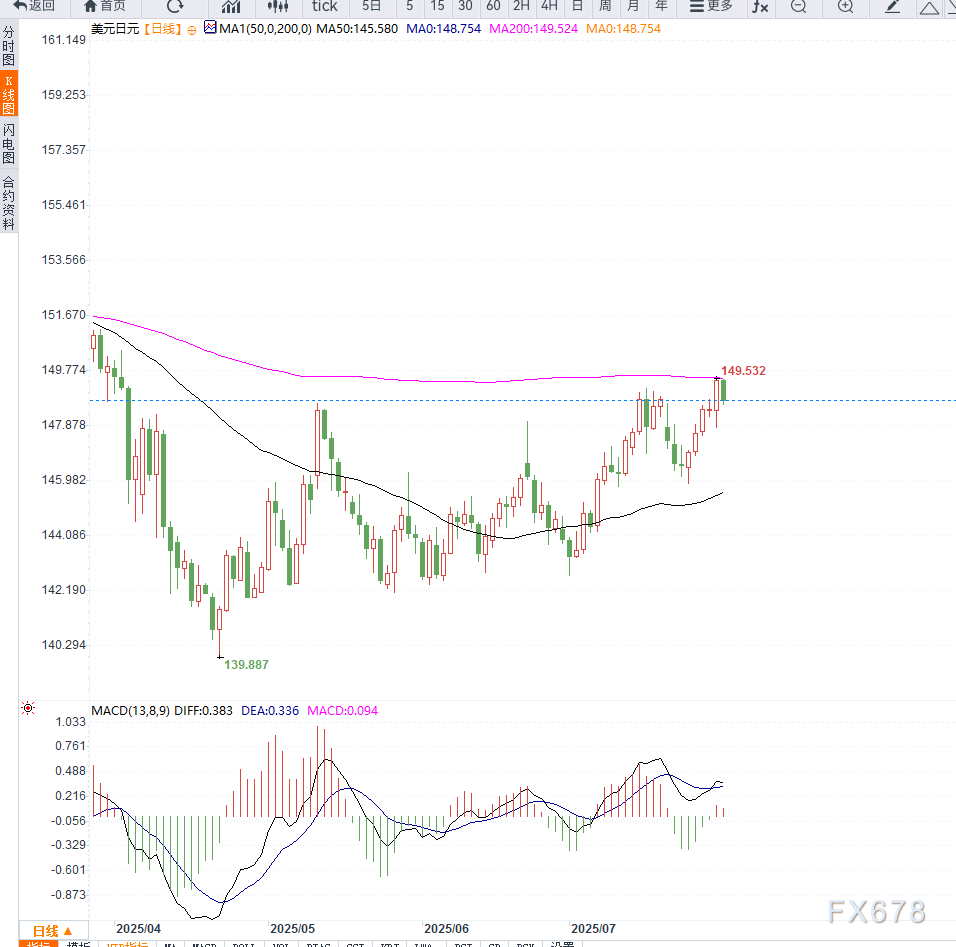Toggle the MACD indicator settings sun icon
Screen dimensions: 956x947
(28, 709)
